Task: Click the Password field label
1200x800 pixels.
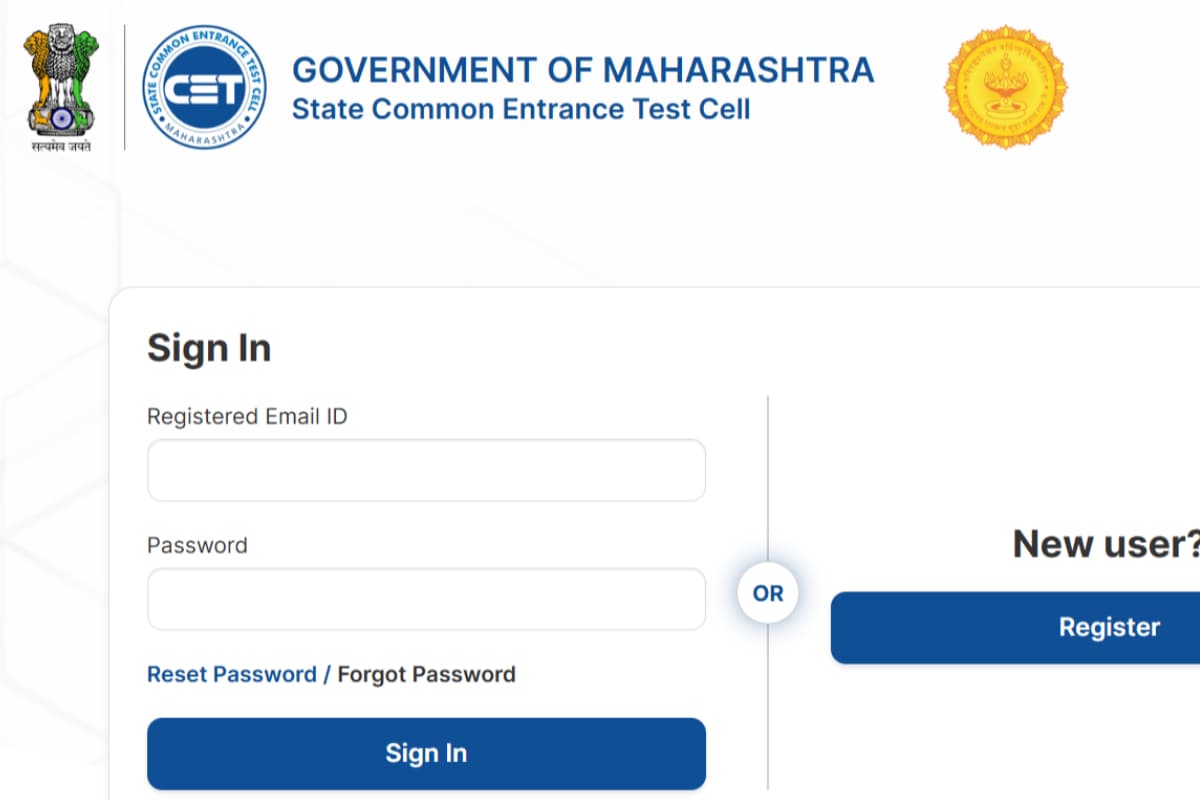Action: tap(197, 545)
